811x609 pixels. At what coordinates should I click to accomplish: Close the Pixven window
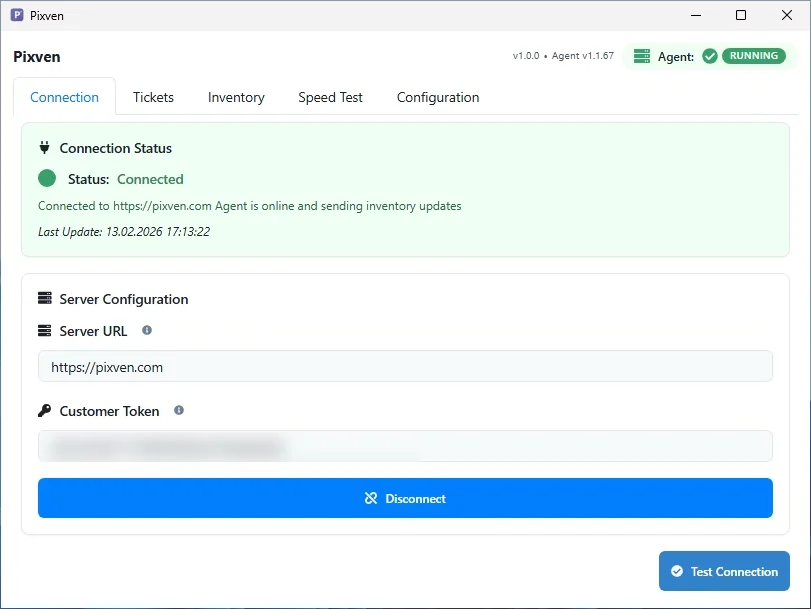pyautogui.click(x=787, y=15)
